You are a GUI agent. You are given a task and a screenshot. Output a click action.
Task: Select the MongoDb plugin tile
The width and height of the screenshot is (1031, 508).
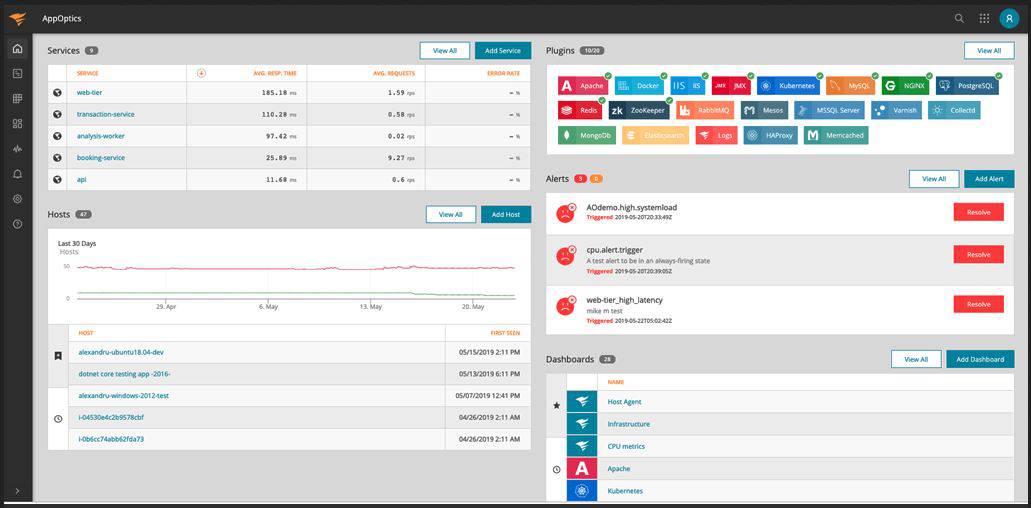point(587,135)
